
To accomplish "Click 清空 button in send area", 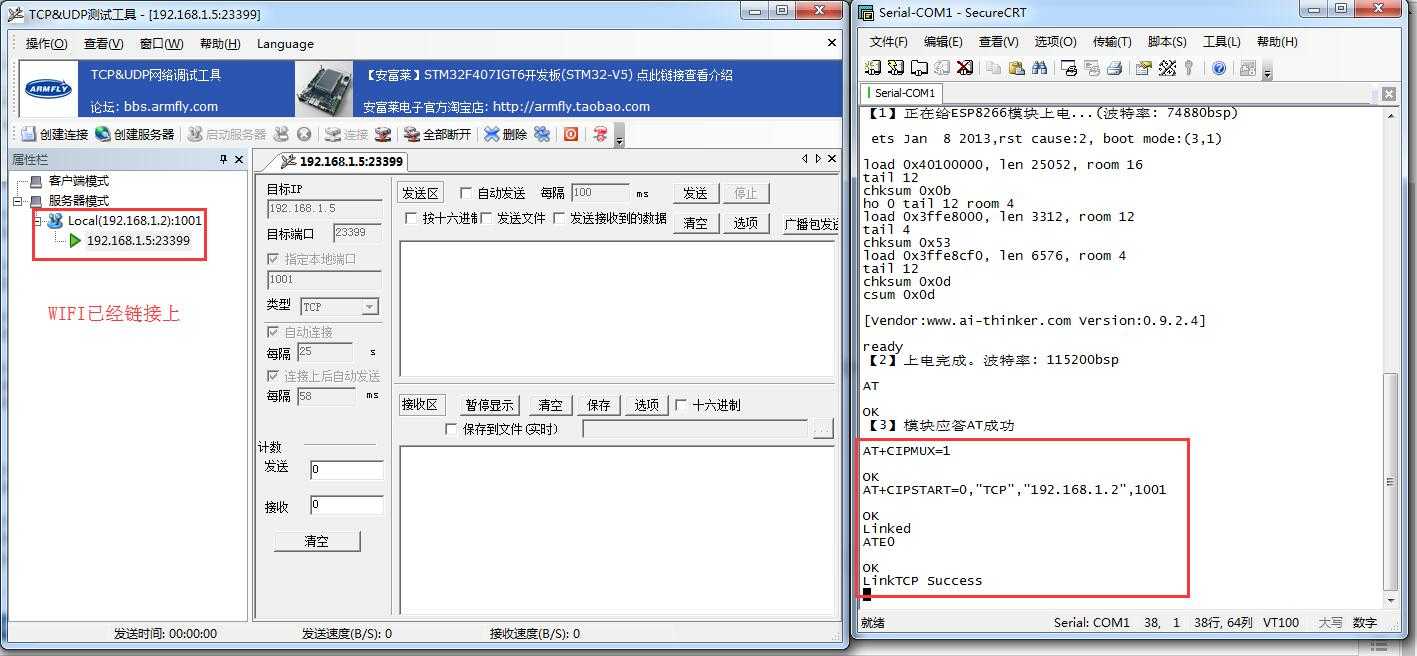I will [x=695, y=223].
